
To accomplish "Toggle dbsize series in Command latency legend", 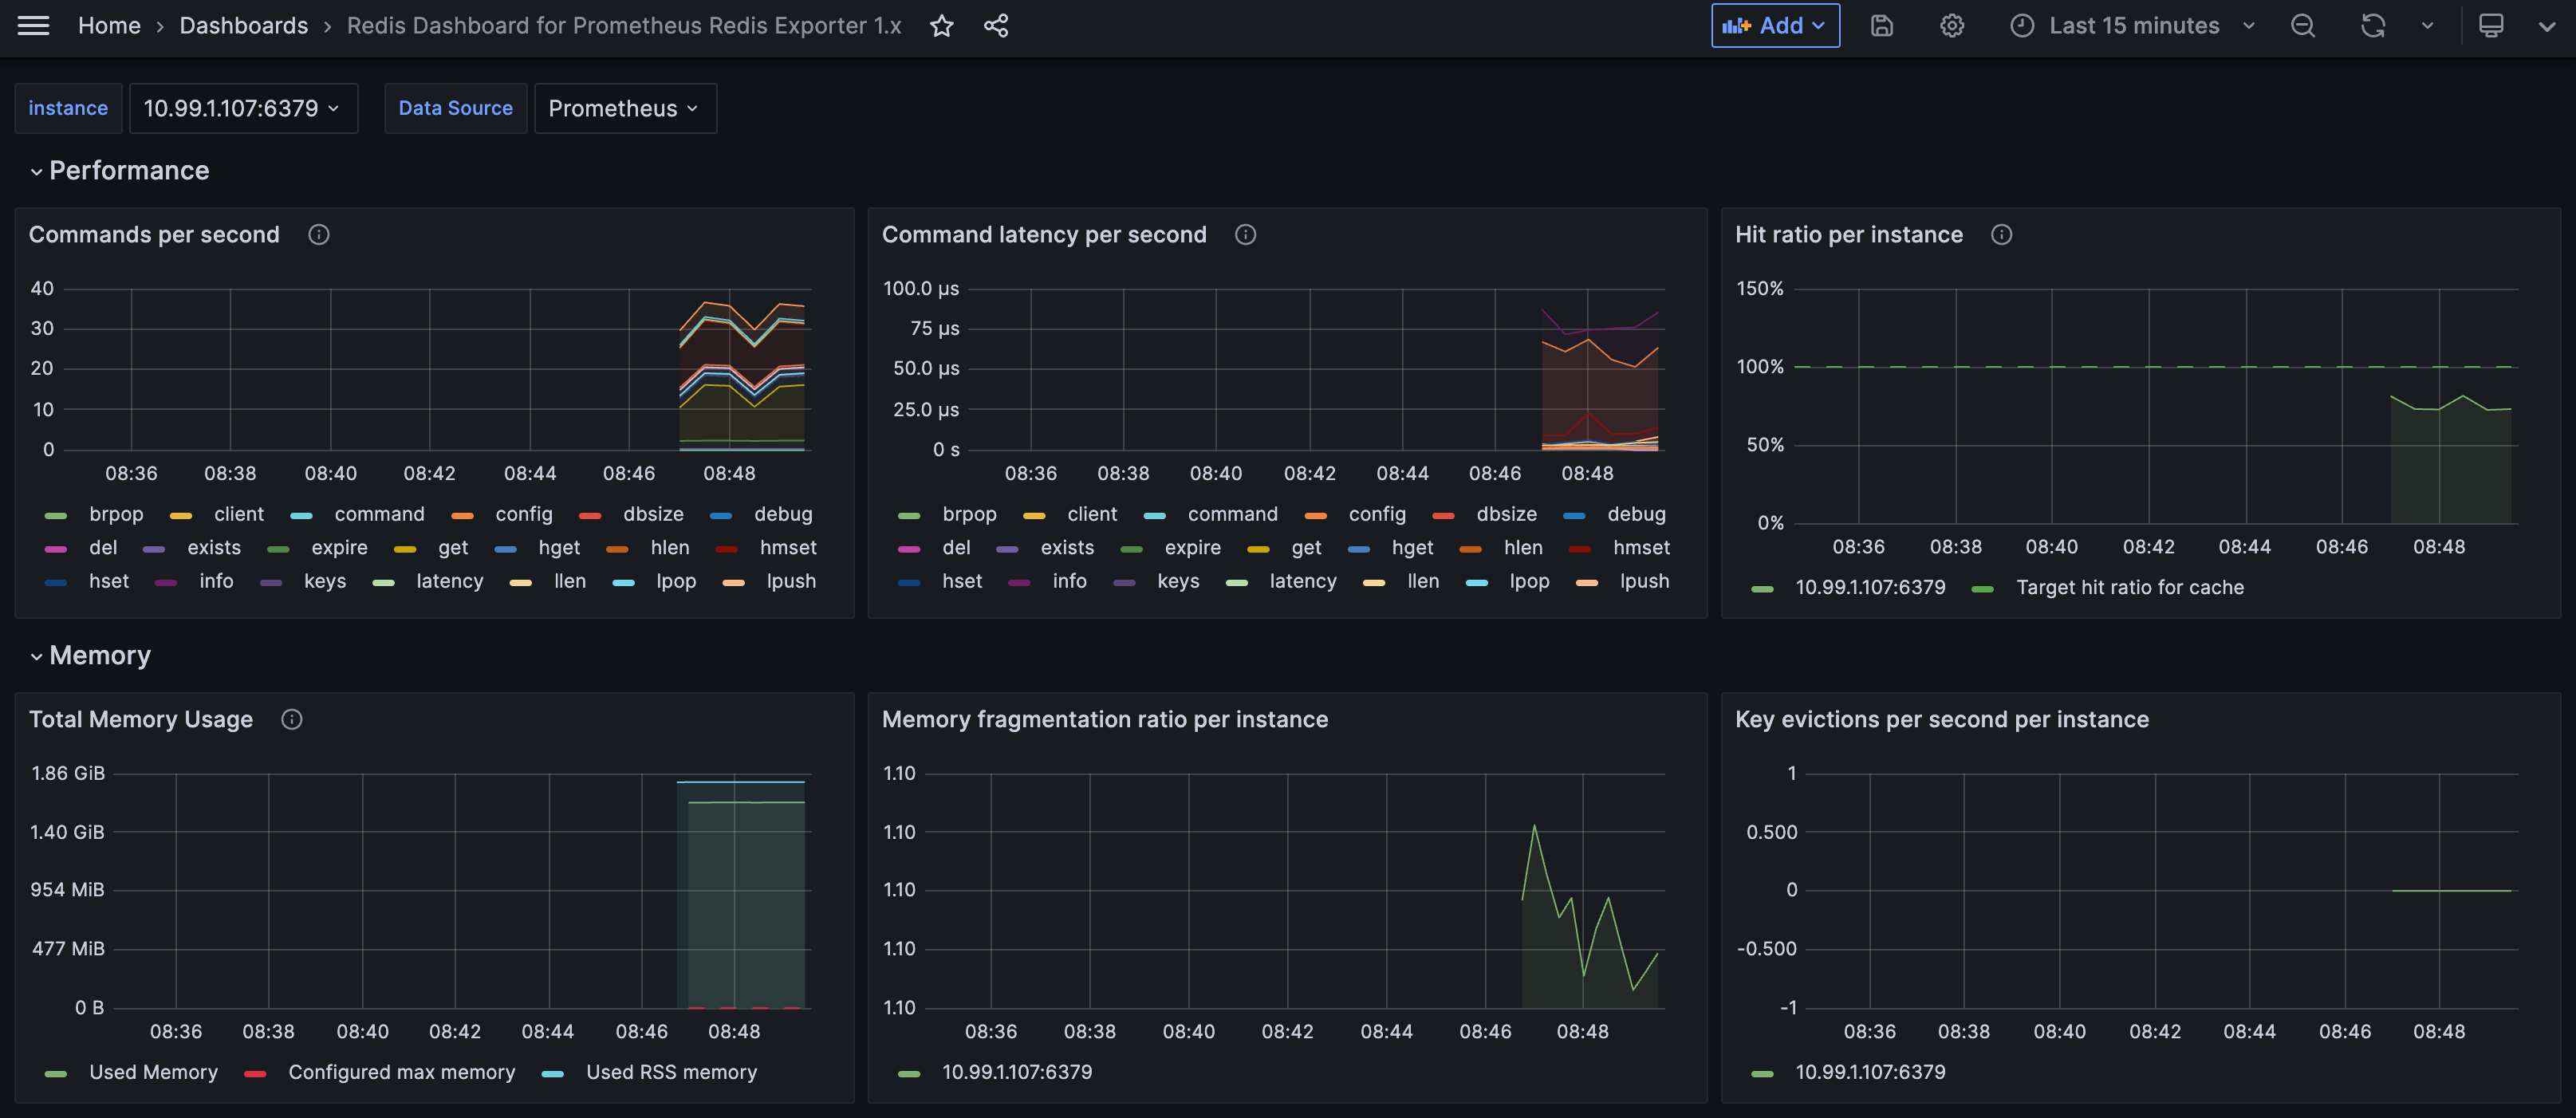I will (1506, 515).
